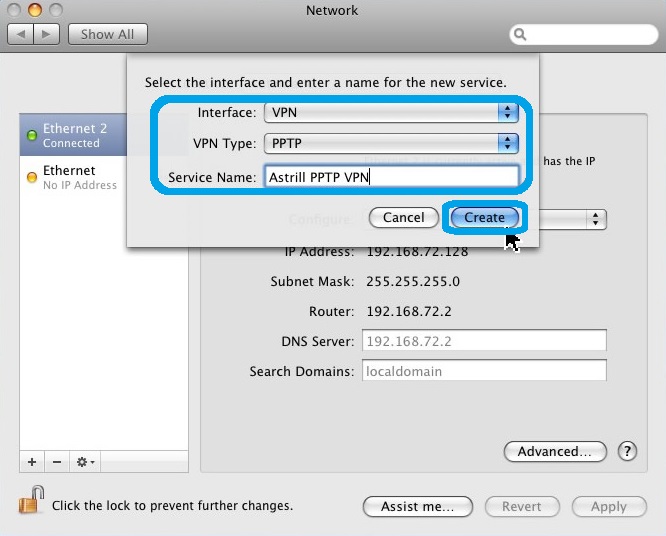This screenshot has width=666, height=536.
Task: Open the Advanced network settings
Action: pyautogui.click(x=555, y=451)
